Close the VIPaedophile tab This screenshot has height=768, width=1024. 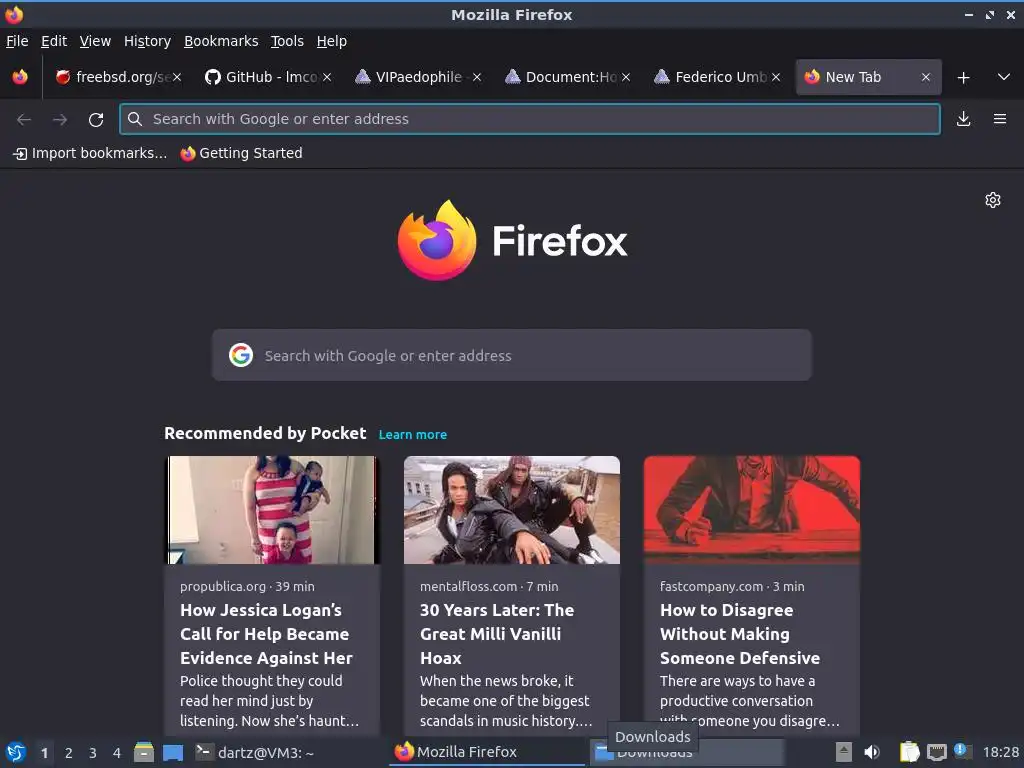point(477,77)
